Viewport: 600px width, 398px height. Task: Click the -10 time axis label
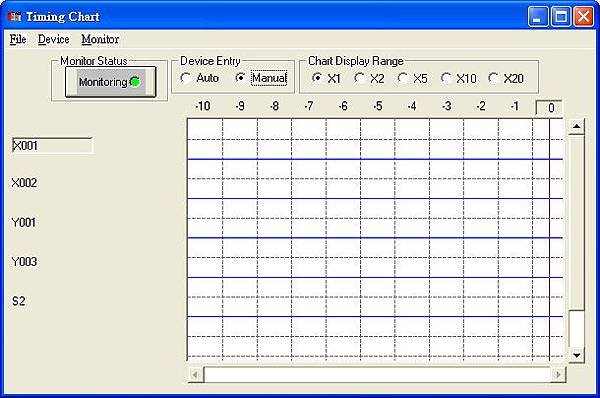pos(202,106)
